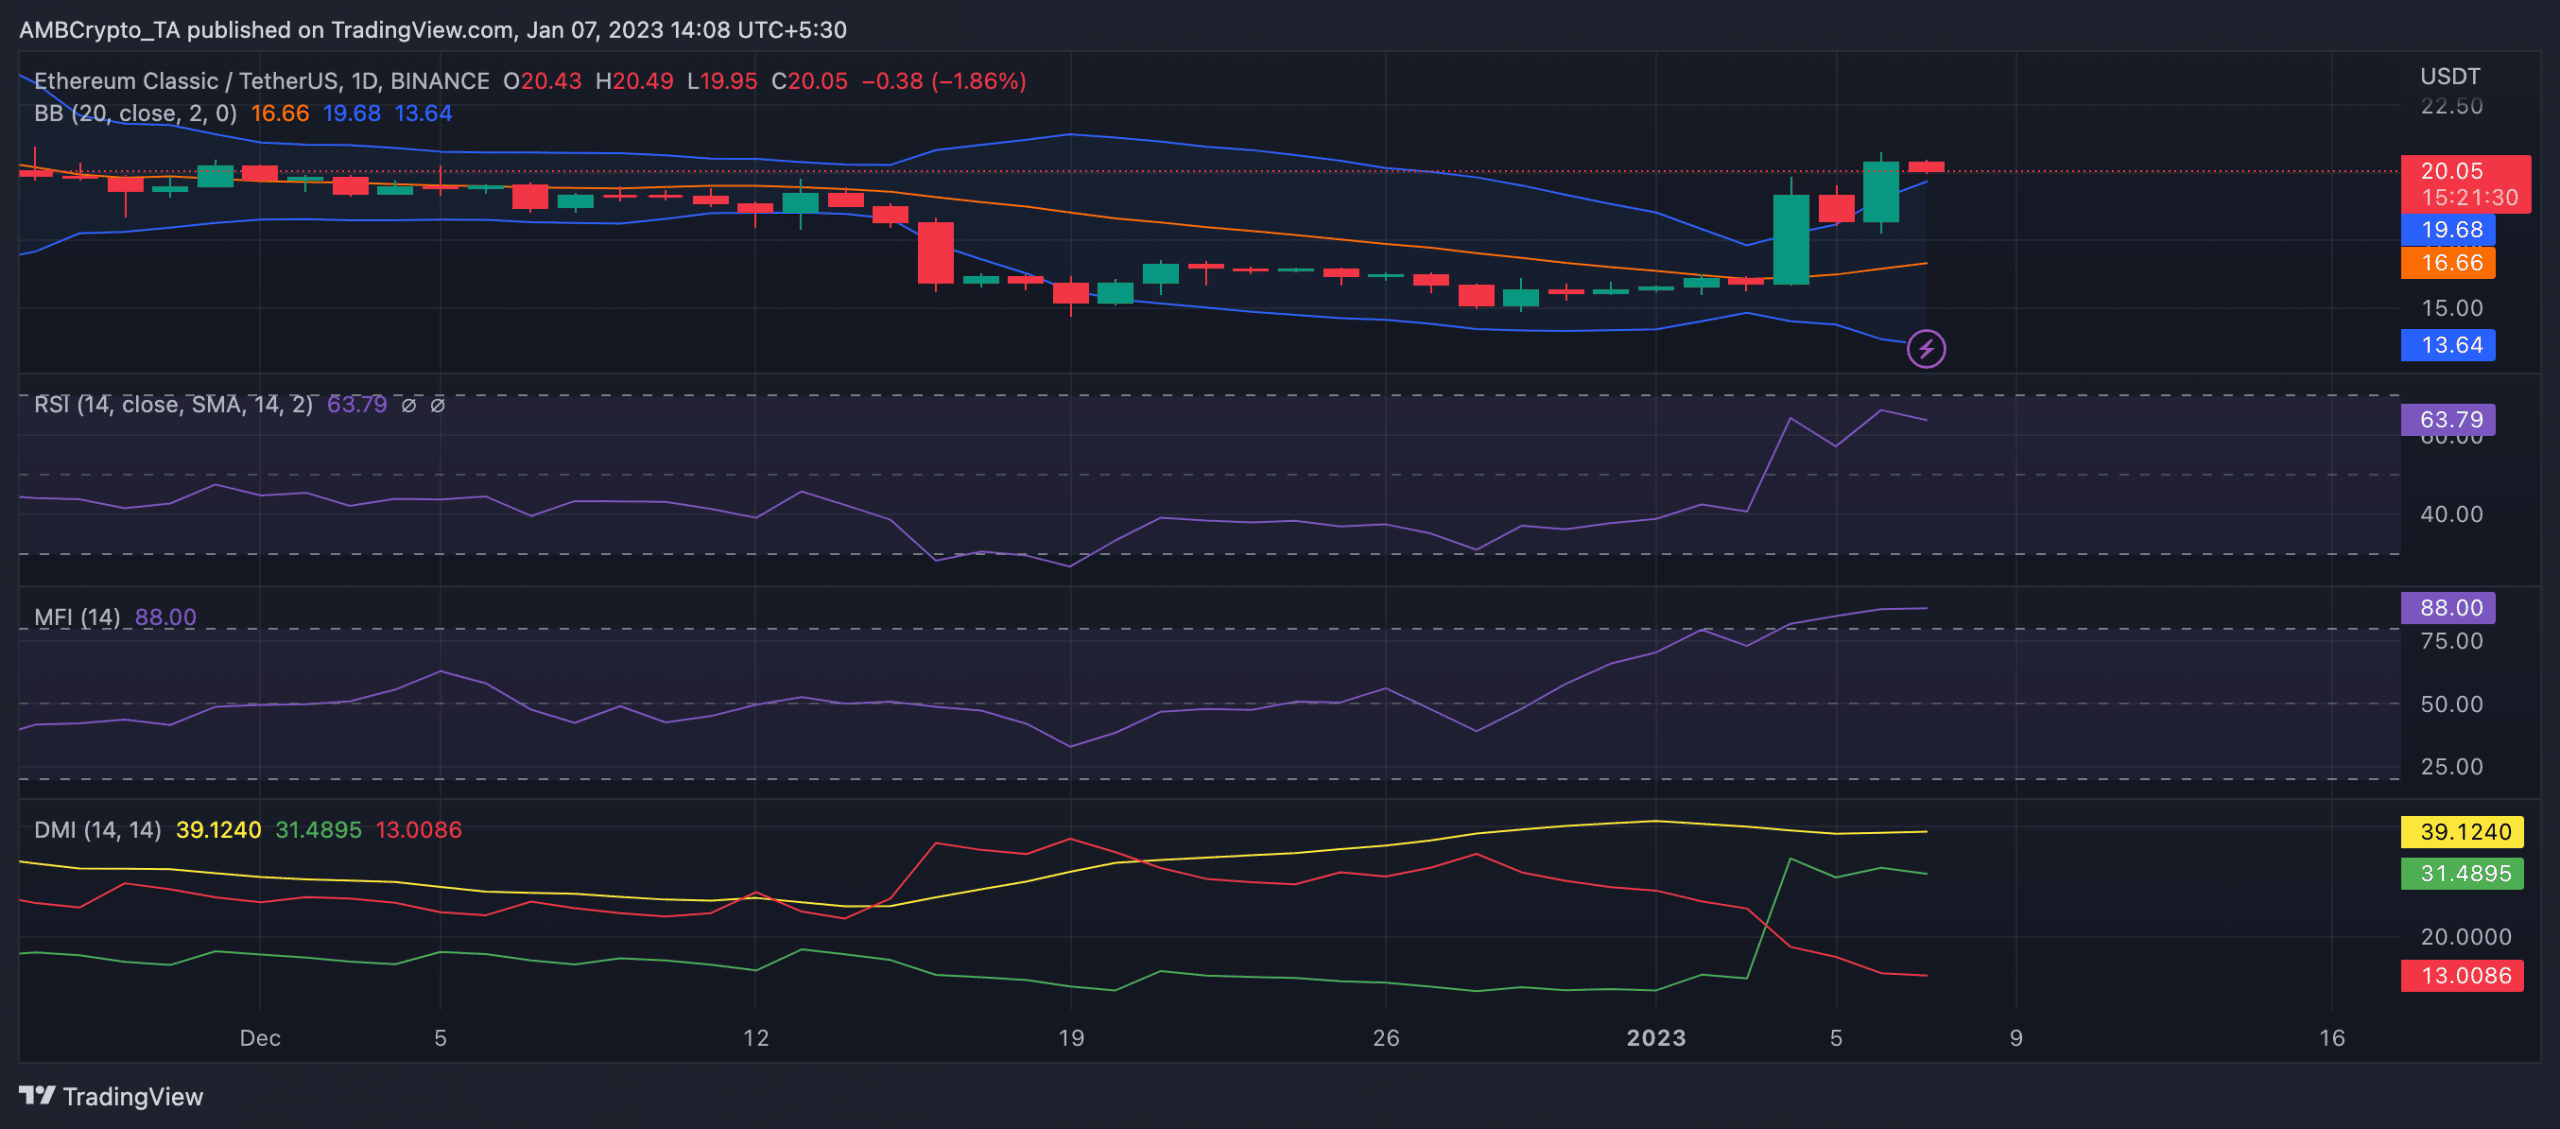The image size is (2560, 1129).
Task: Click the first RSI null symbol
Action: click(409, 405)
